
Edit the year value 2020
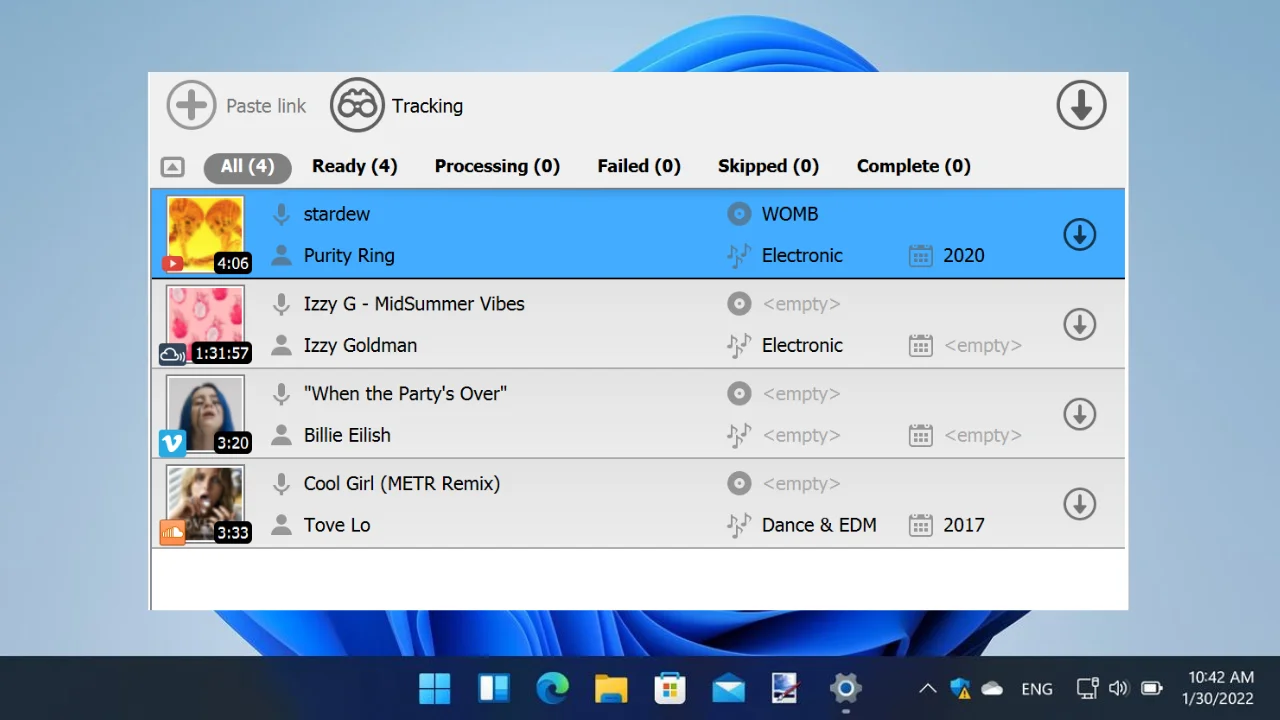point(964,256)
